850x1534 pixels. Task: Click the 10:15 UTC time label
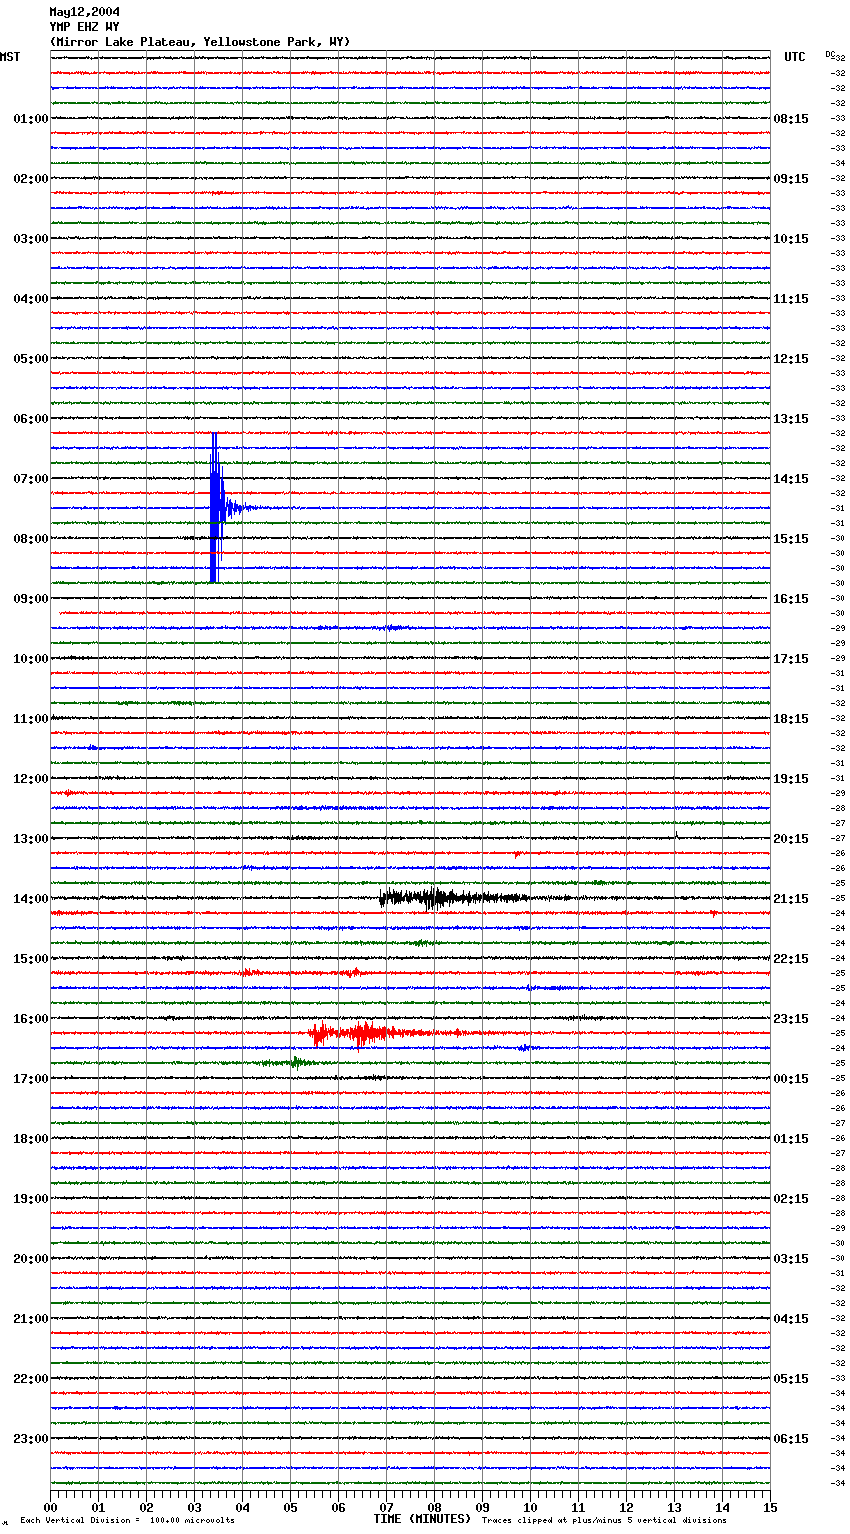(791, 239)
